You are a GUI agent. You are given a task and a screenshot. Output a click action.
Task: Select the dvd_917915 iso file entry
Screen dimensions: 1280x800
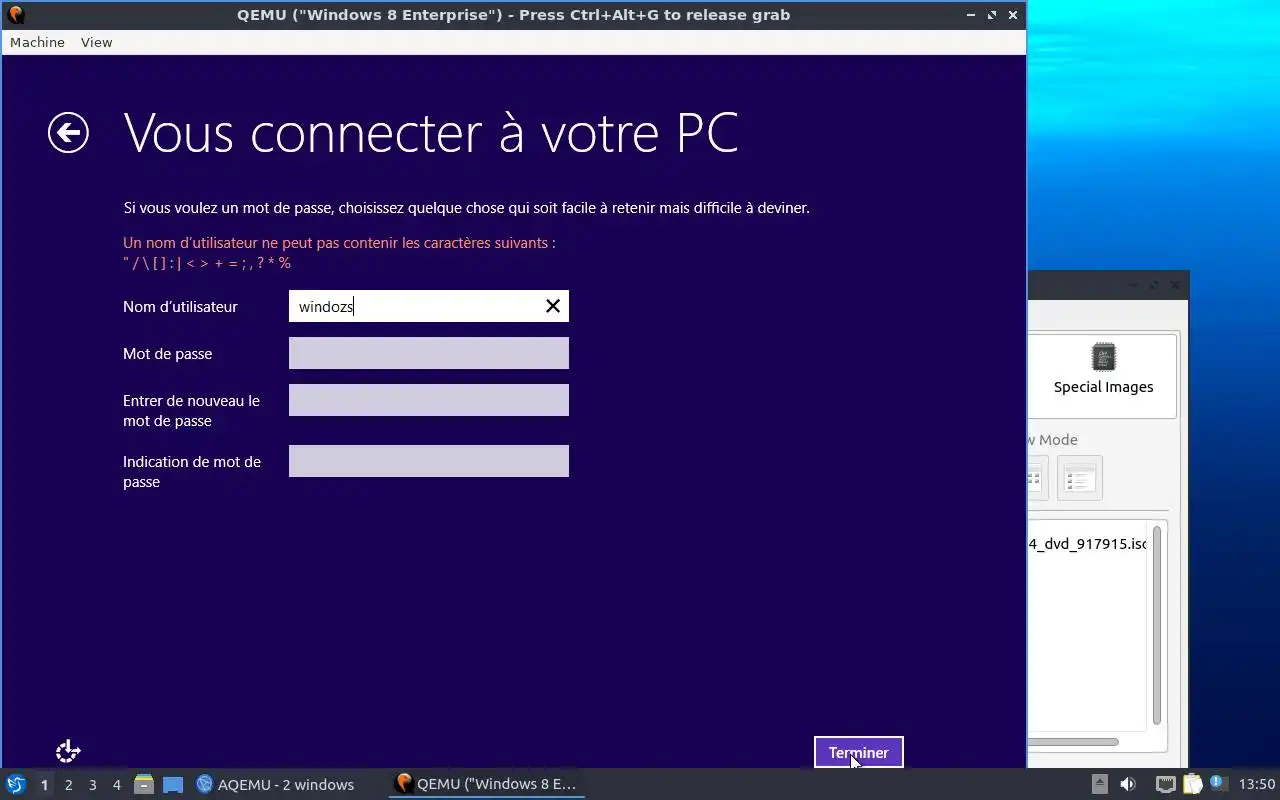pos(1087,544)
